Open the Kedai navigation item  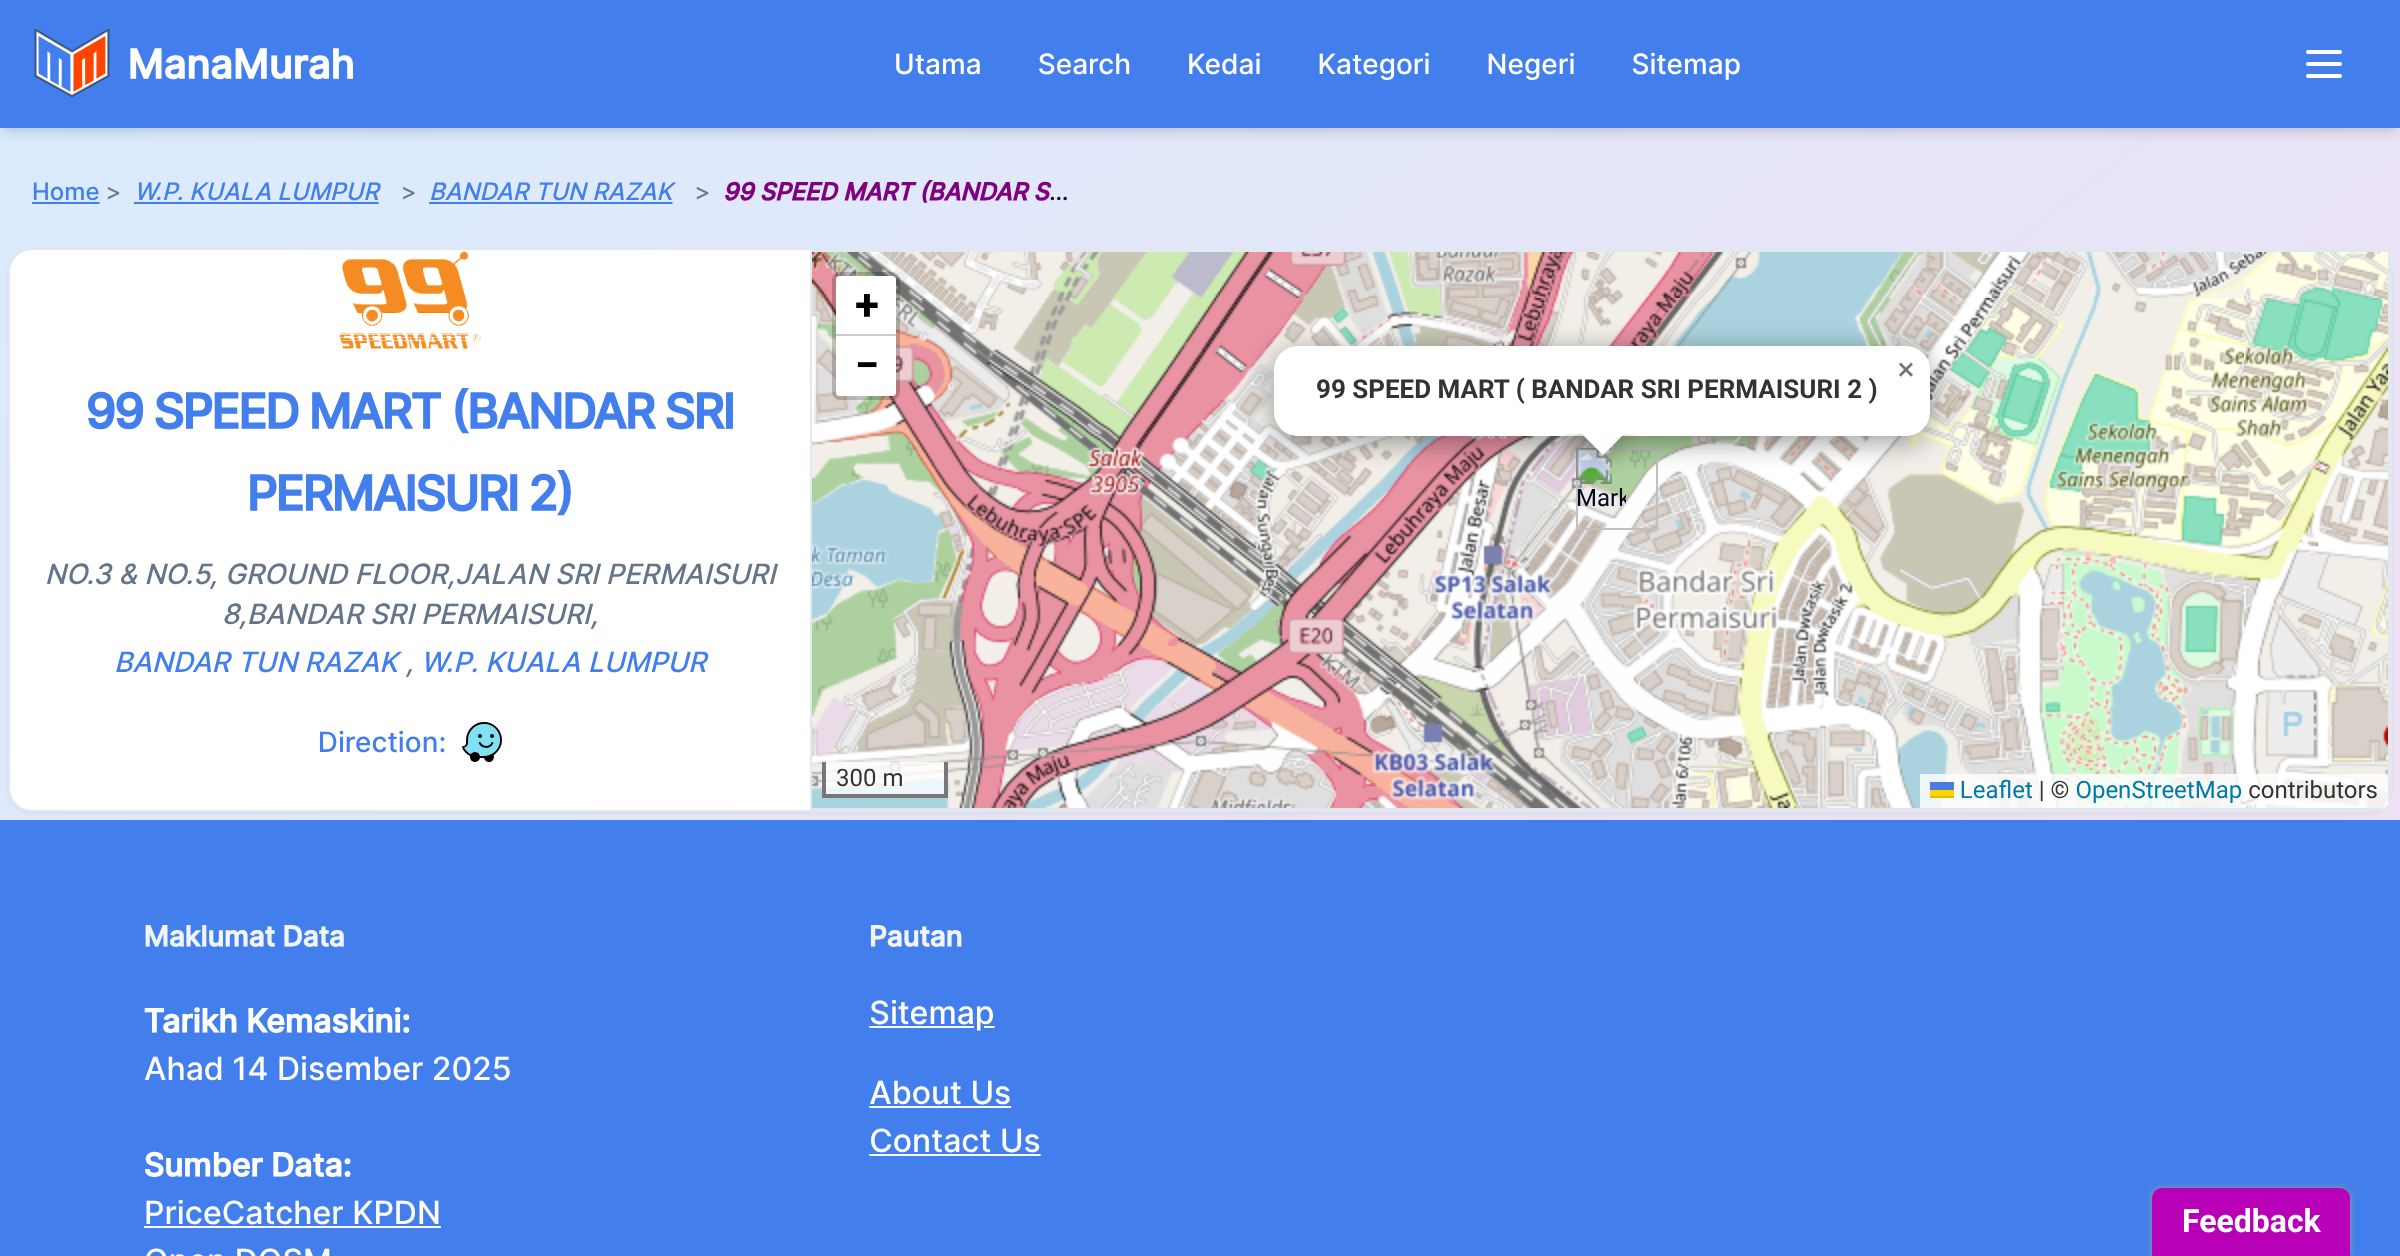click(x=1223, y=64)
